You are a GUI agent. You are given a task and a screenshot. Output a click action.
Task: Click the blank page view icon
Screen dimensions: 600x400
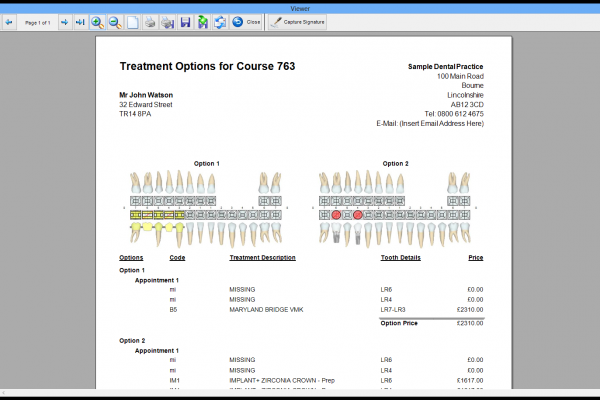(132, 23)
